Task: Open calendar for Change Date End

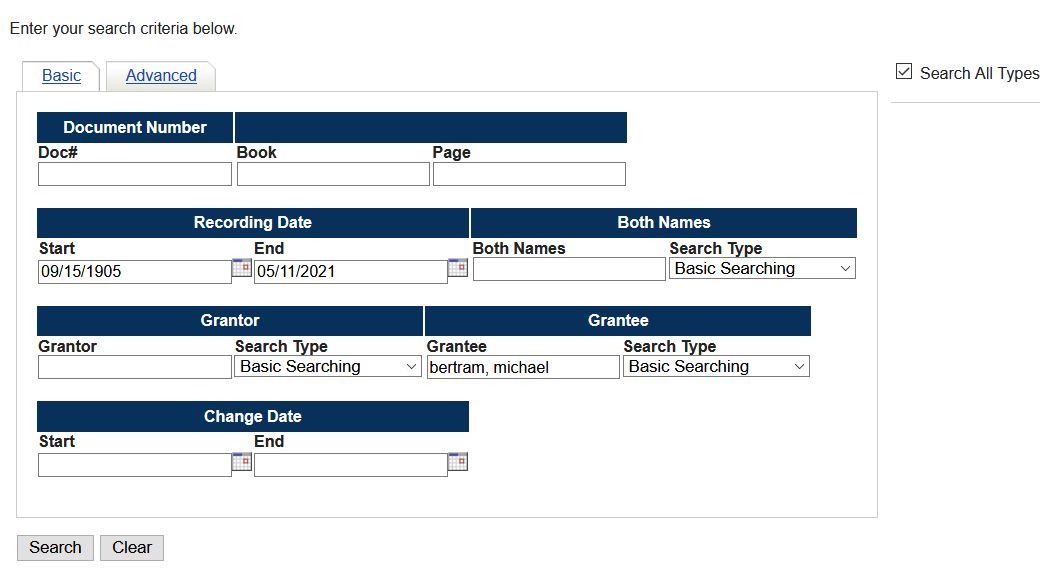Action: pos(457,462)
